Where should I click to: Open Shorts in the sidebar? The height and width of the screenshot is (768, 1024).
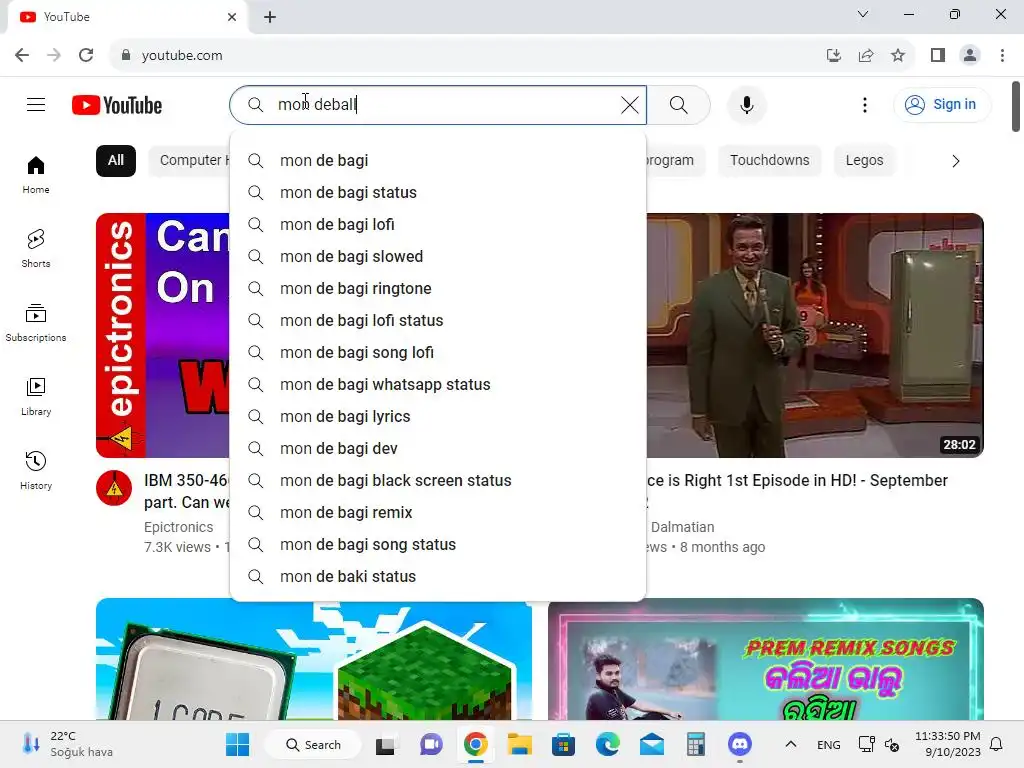click(36, 248)
